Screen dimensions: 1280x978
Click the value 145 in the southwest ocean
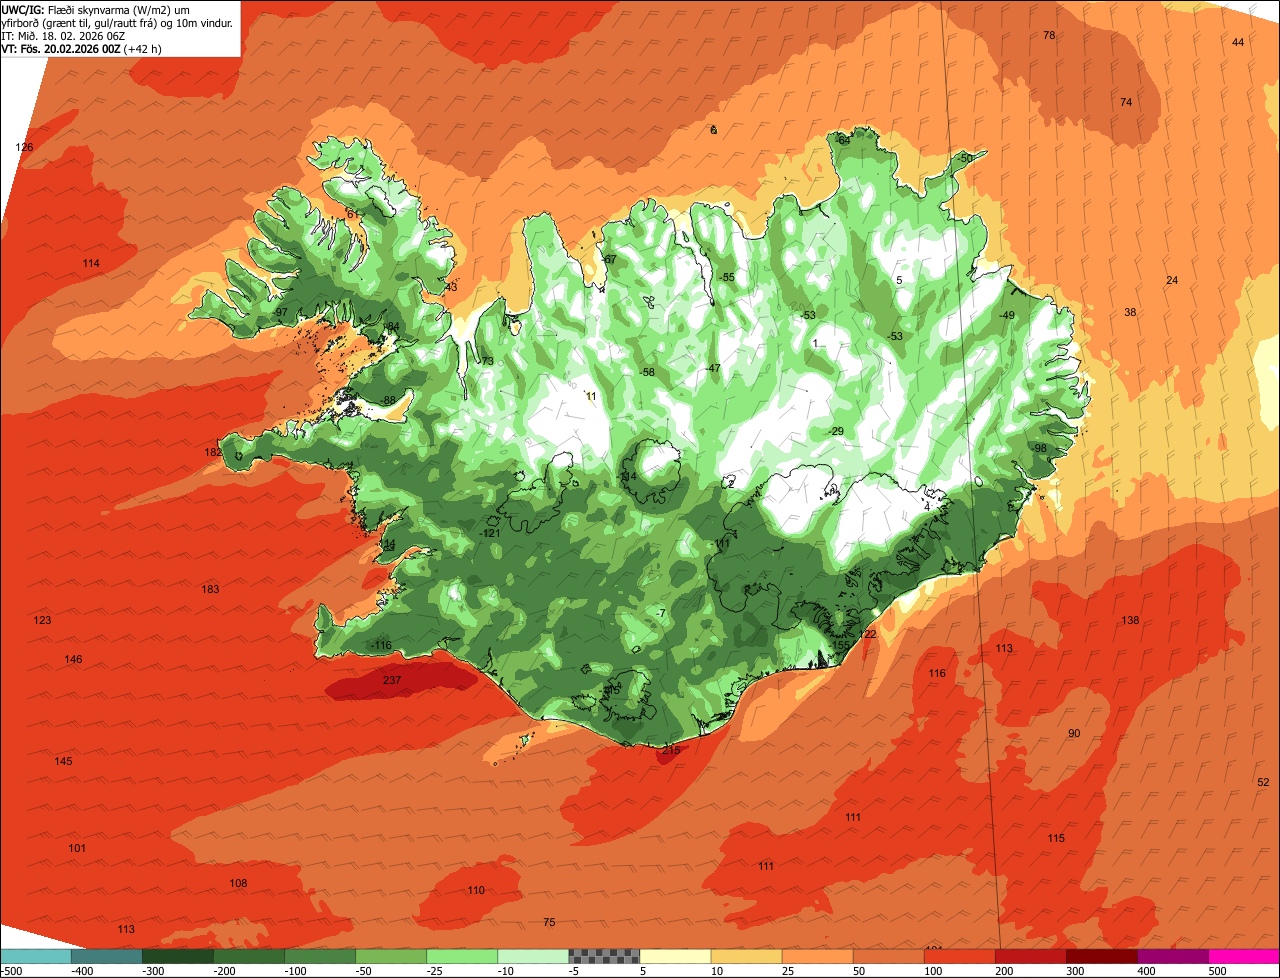(63, 761)
